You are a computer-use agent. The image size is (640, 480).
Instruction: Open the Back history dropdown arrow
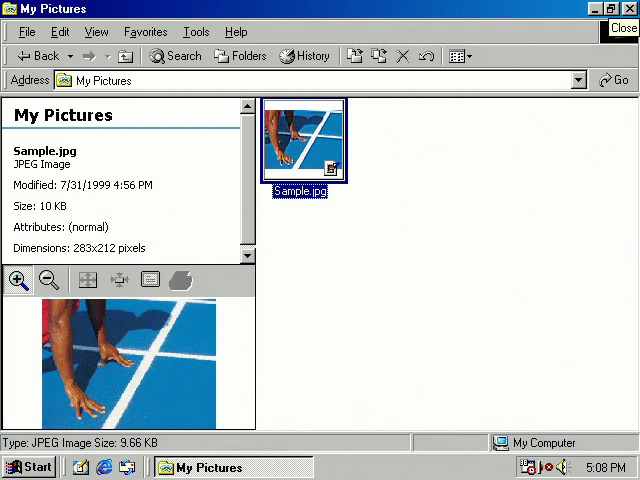(x=70, y=56)
